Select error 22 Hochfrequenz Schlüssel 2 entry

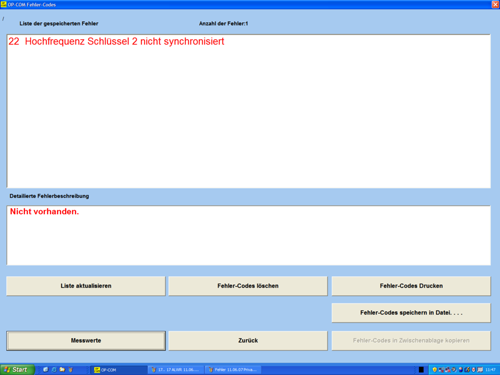point(116,41)
